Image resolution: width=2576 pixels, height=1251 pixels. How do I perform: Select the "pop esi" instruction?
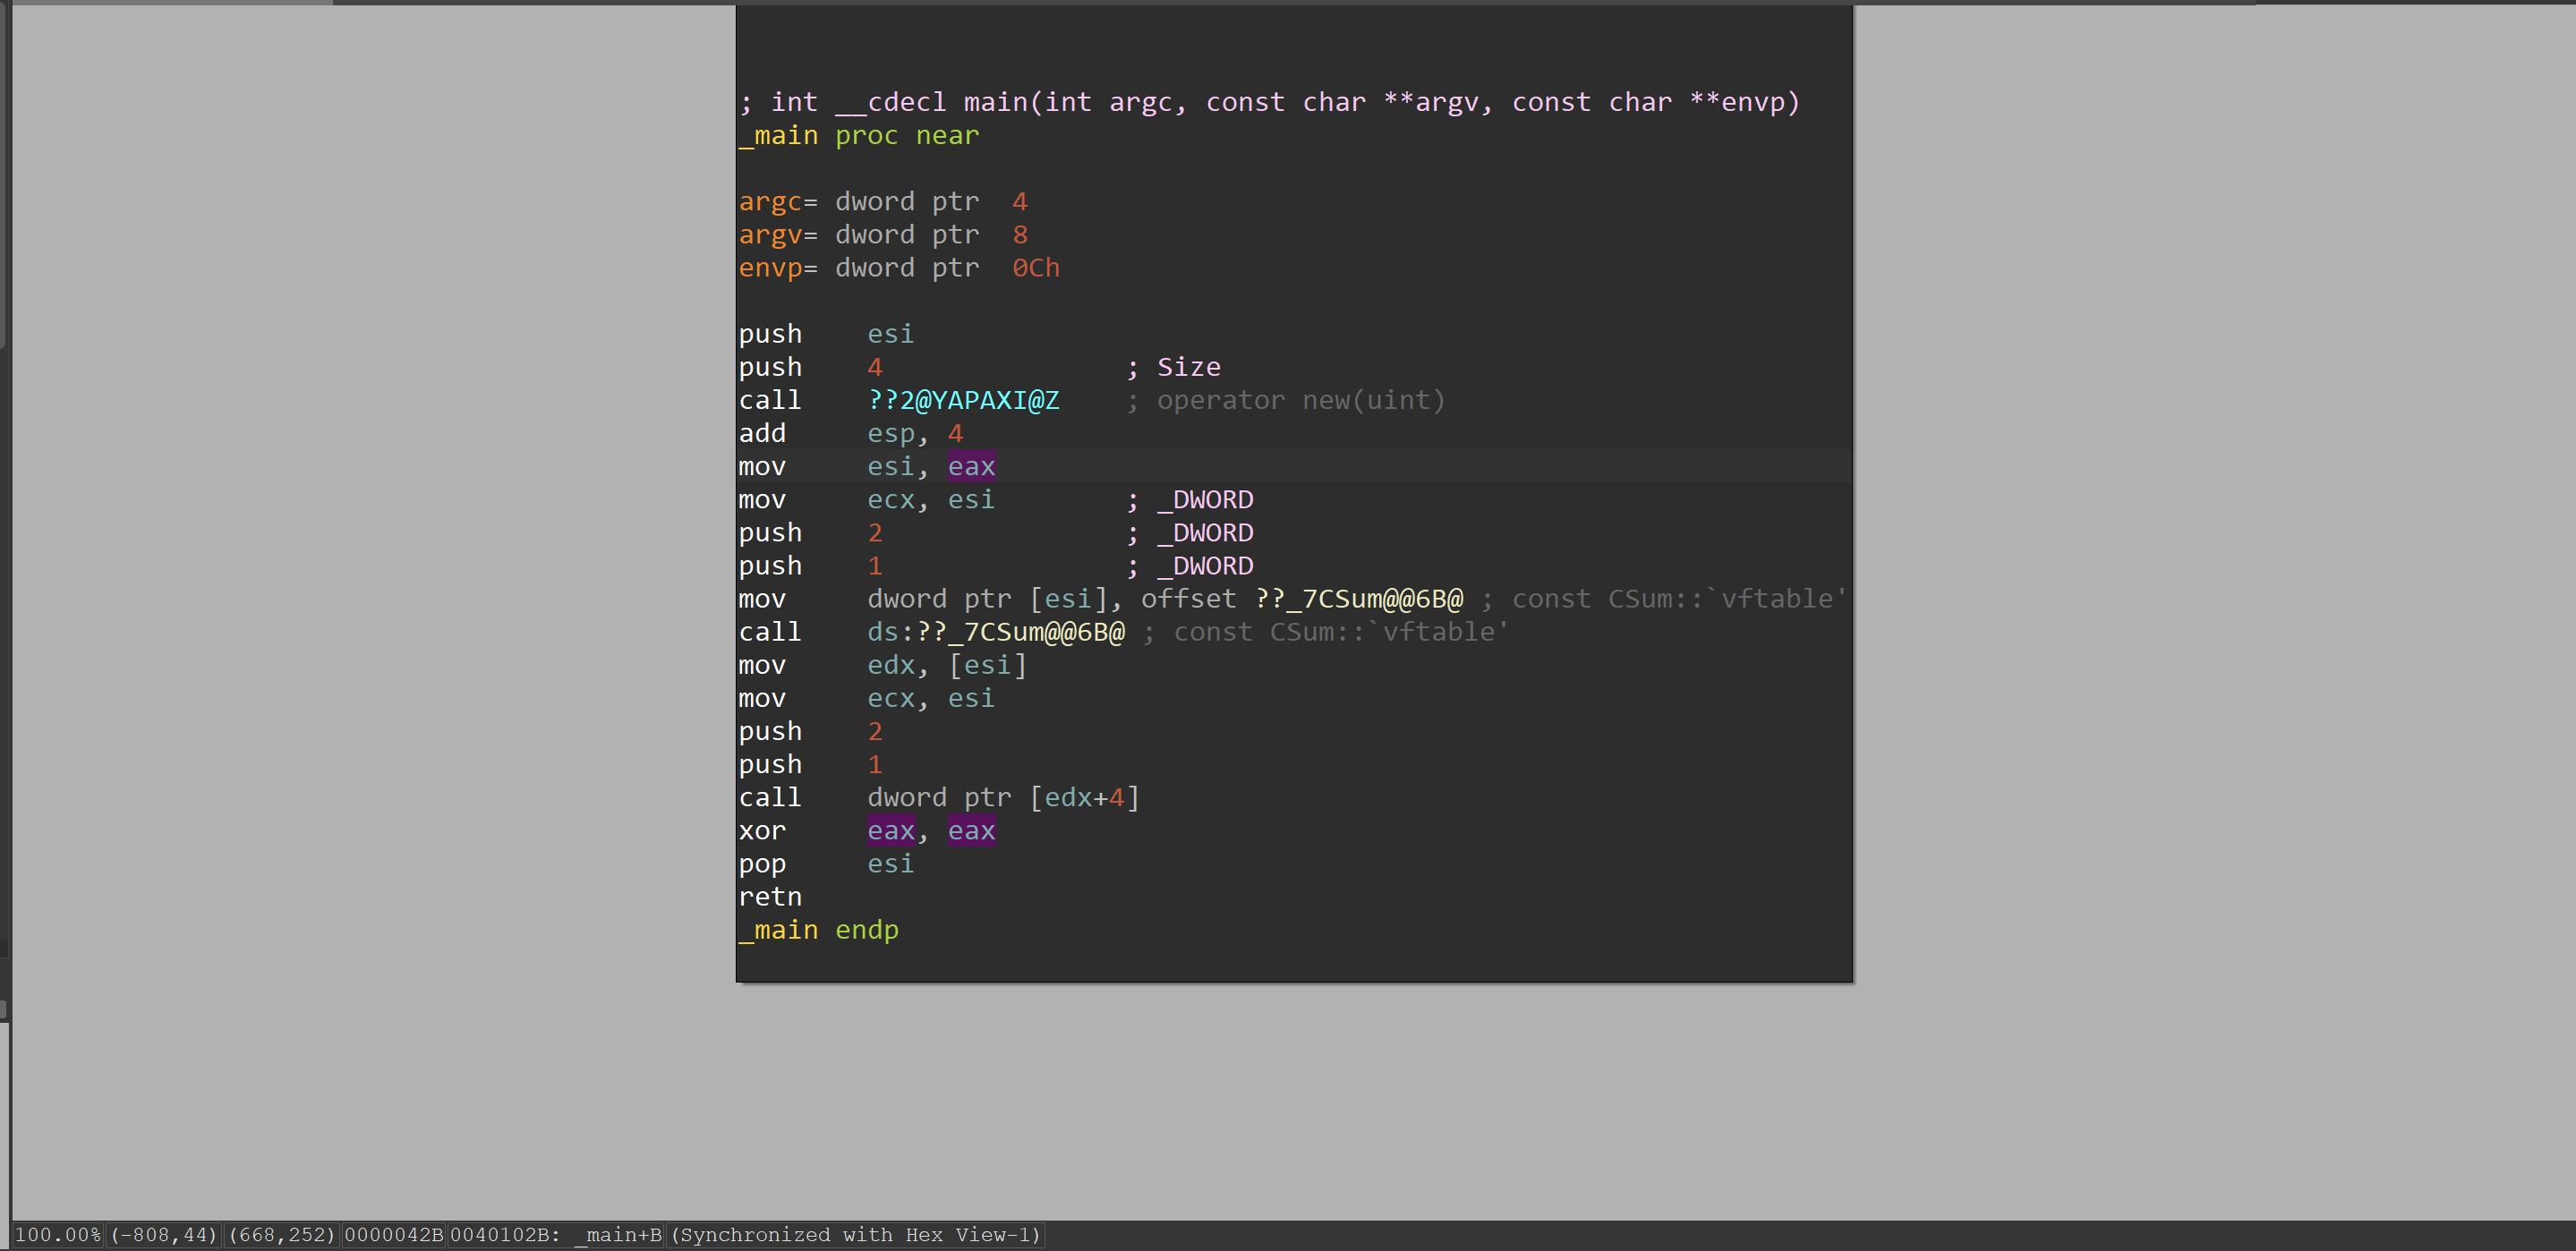click(x=826, y=863)
